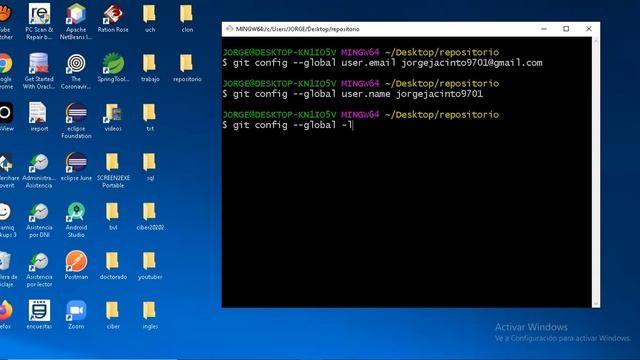The width and height of the screenshot is (640, 360).
Task: Select the youtuber folder
Action: click(150, 266)
